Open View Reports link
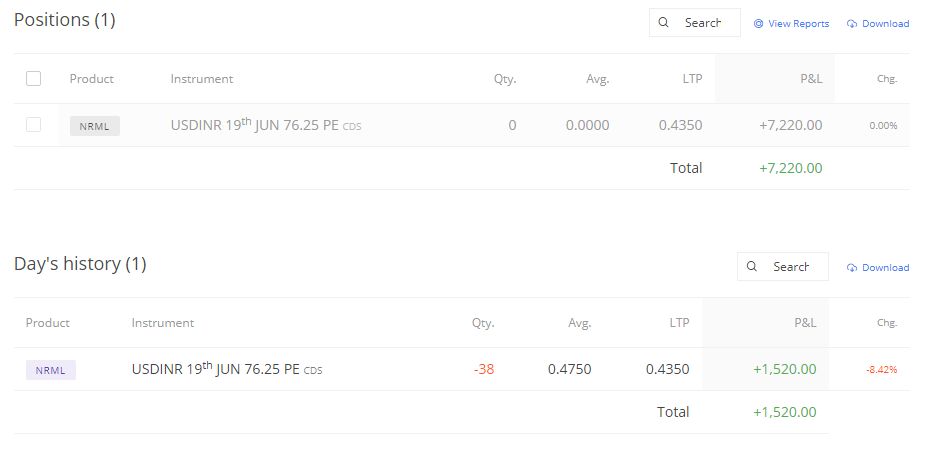This screenshot has height=455, width=926. pyautogui.click(x=798, y=24)
